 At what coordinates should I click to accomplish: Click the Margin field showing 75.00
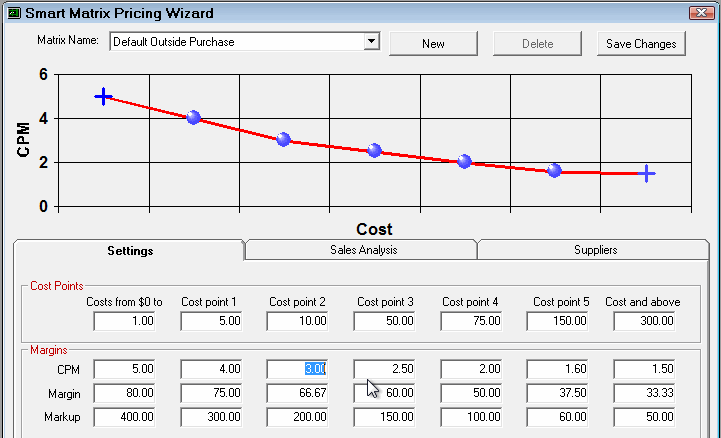pyautogui.click(x=211, y=393)
